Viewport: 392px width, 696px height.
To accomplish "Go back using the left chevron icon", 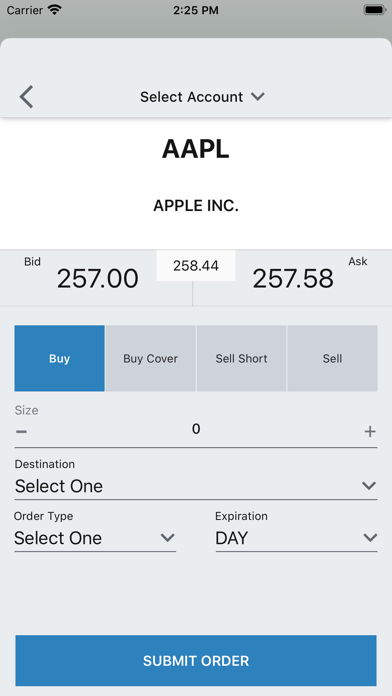I will pos(26,97).
